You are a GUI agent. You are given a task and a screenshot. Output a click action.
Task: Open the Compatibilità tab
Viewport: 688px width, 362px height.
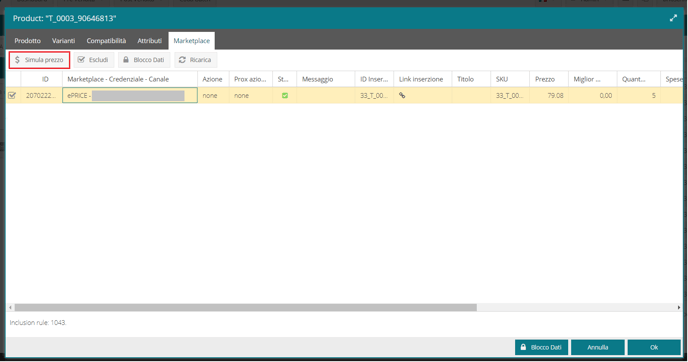click(x=106, y=40)
